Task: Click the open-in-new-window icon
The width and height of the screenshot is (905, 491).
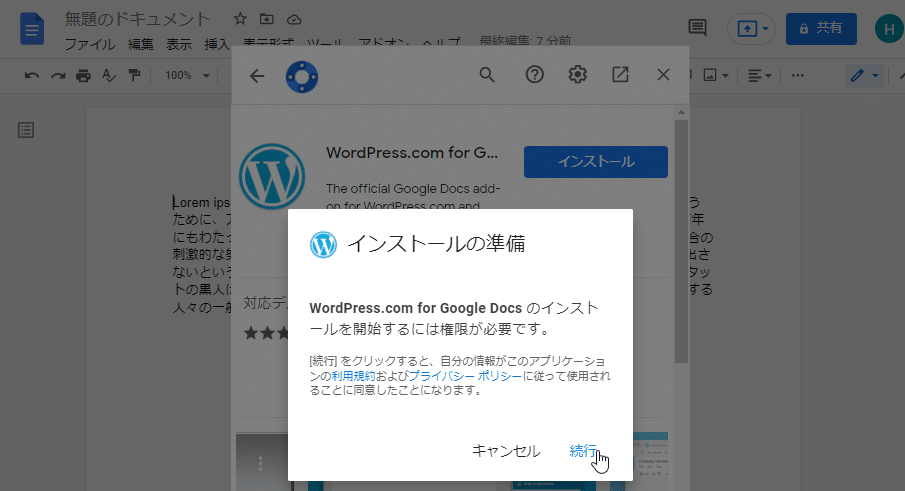Action: pos(620,75)
